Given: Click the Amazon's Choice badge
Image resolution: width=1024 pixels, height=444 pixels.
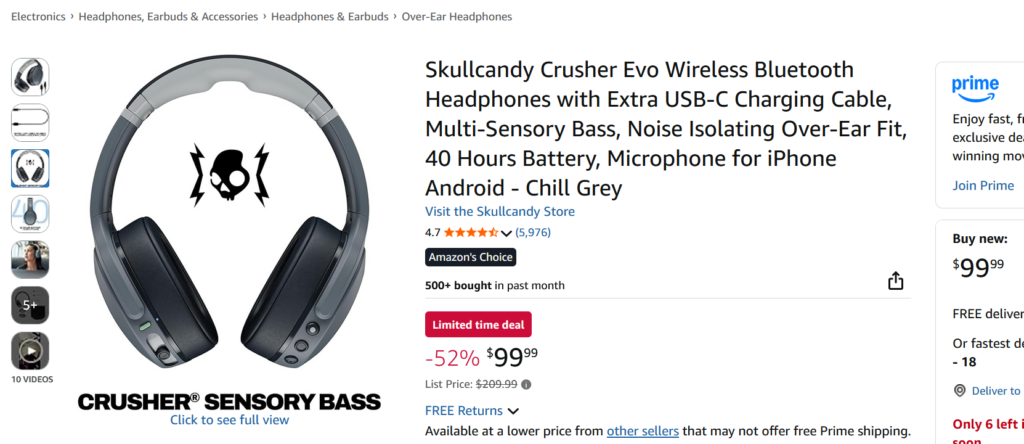Looking at the screenshot, I should pyautogui.click(x=470, y=257).
